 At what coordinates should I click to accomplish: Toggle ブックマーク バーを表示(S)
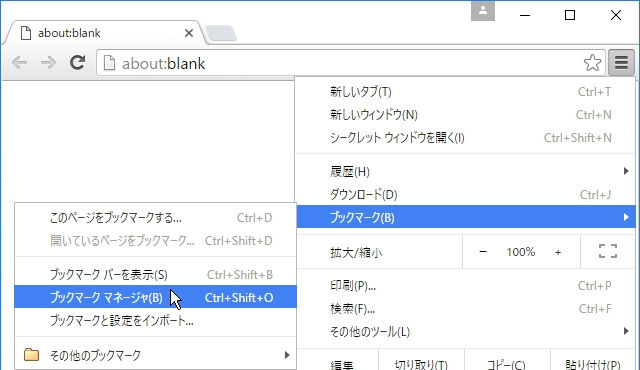[x=155, y=275]
